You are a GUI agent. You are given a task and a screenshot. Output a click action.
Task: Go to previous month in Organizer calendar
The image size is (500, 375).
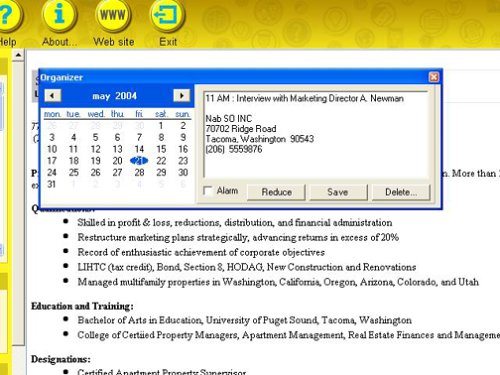click(x=53, y=96)
